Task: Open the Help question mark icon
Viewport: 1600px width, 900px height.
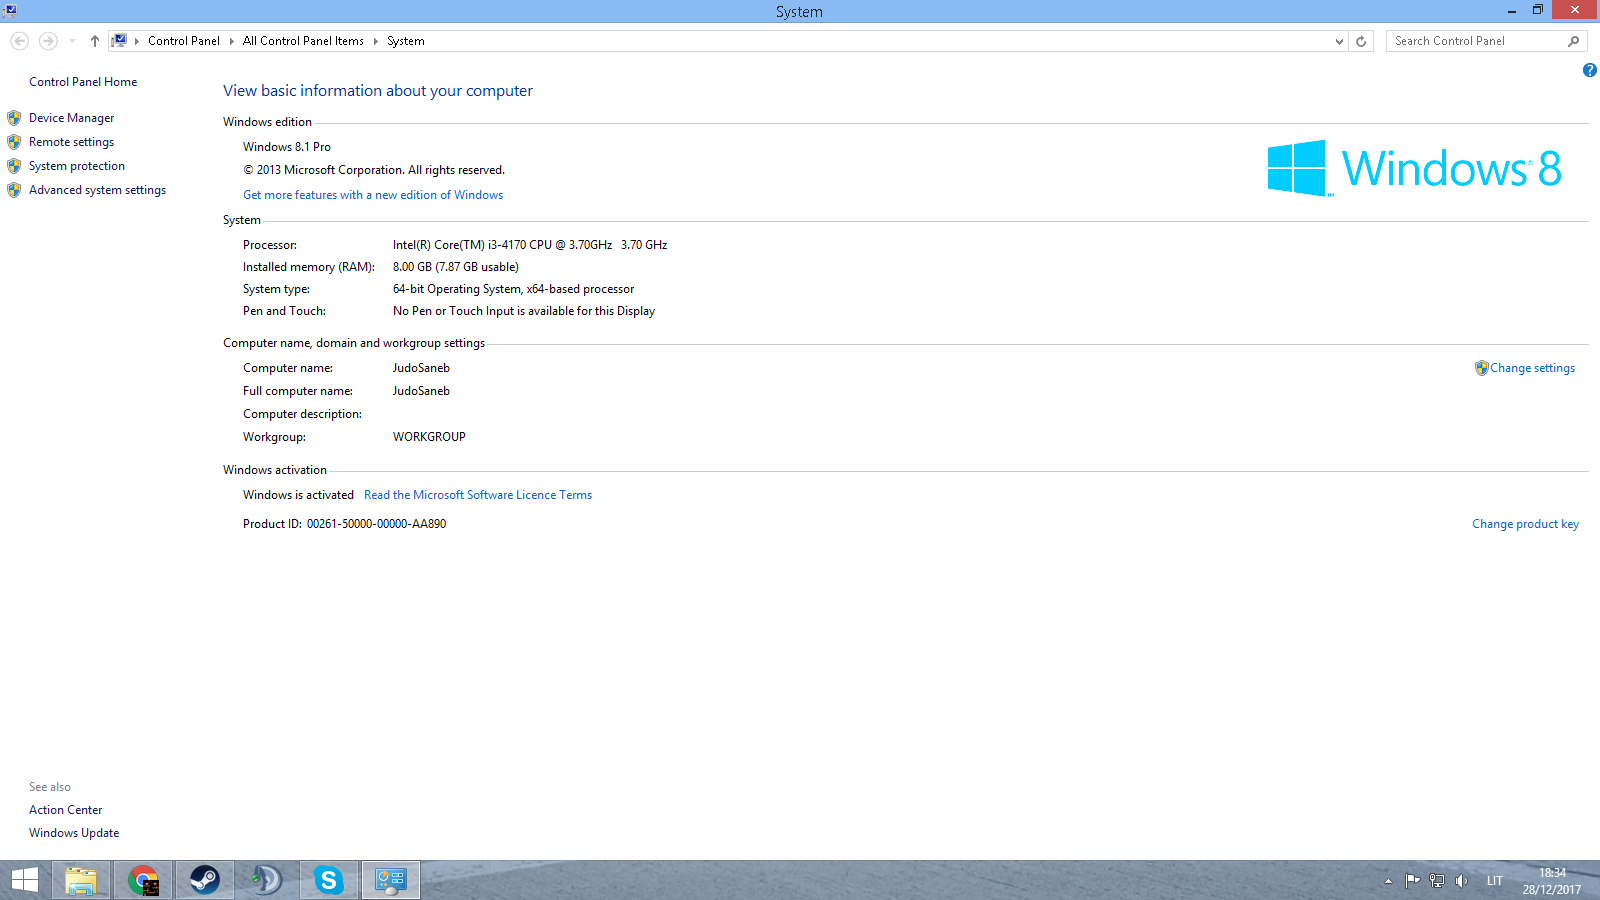Action: click(1589, 70)
